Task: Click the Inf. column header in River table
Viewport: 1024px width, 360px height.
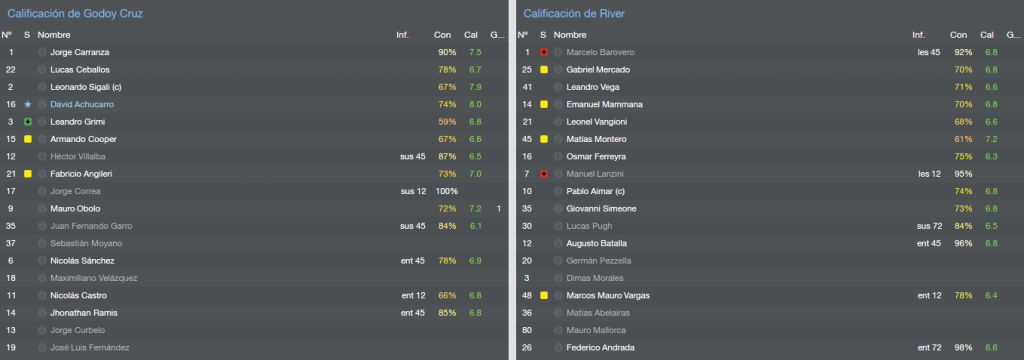Action: [x=919, y=35]
